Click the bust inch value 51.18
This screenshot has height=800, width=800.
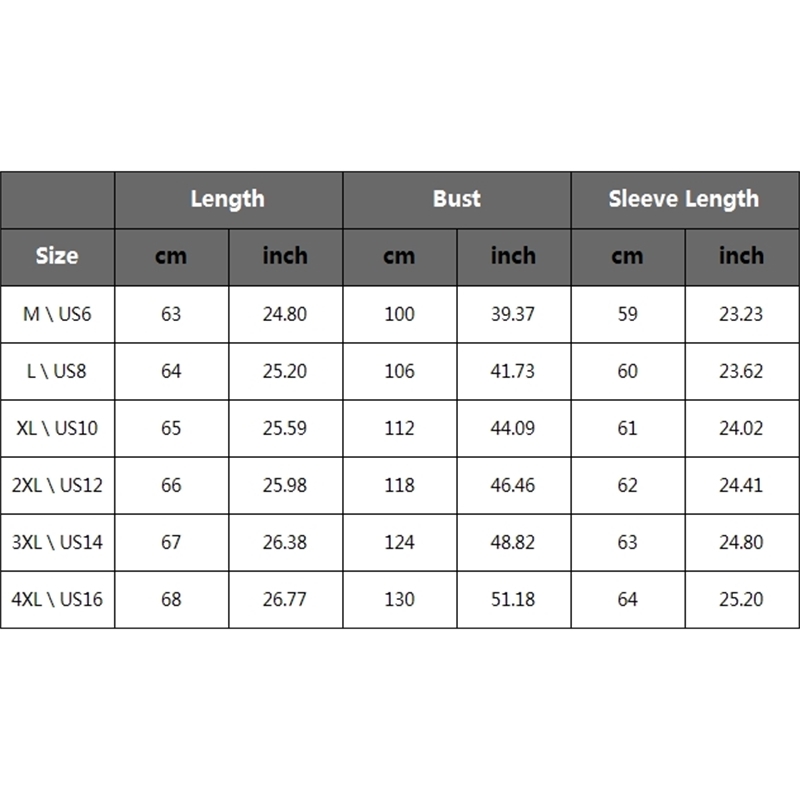513,599
